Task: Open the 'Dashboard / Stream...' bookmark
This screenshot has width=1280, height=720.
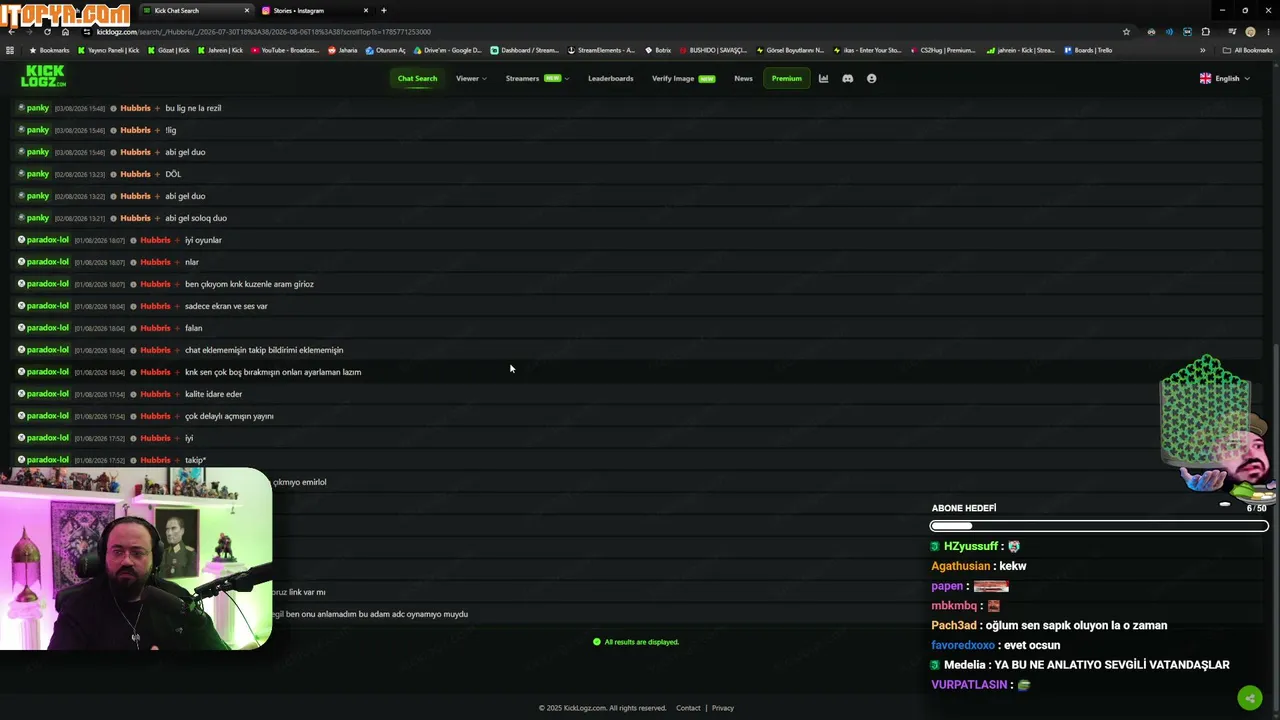Action: tap(525, 50)
